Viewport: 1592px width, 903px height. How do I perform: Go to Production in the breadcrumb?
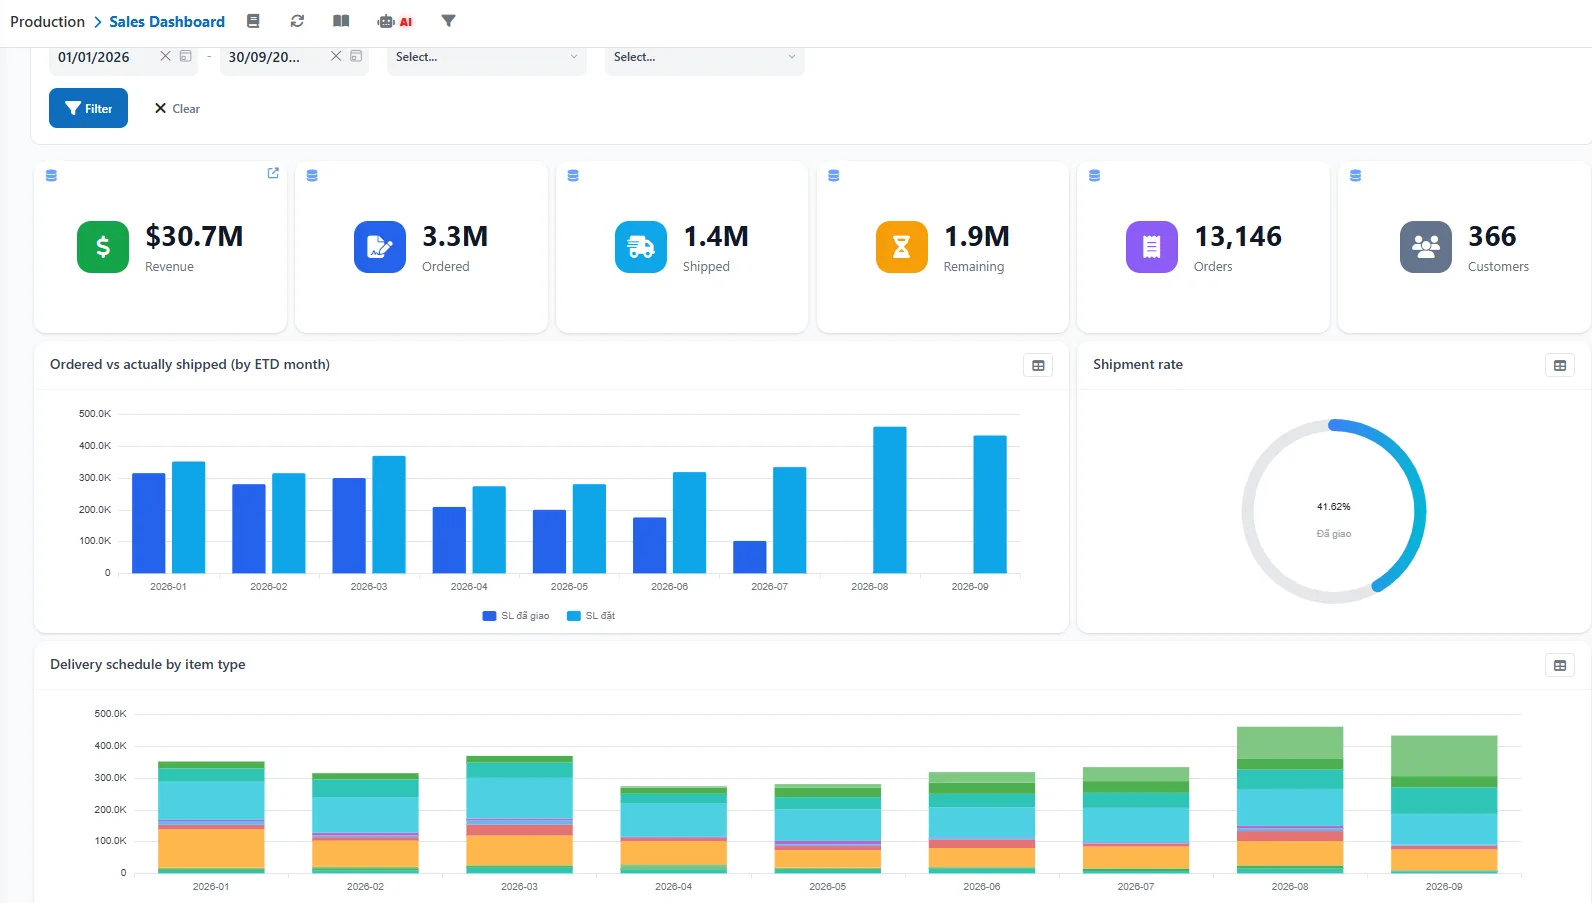point(47,21)
